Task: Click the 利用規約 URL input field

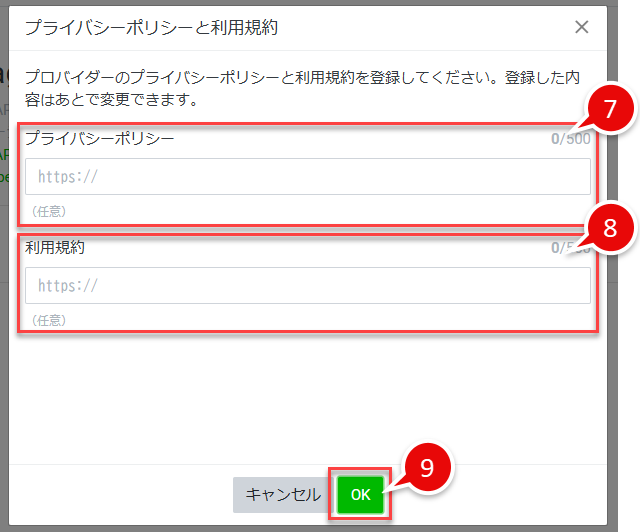Action: (x=308, y=285)
